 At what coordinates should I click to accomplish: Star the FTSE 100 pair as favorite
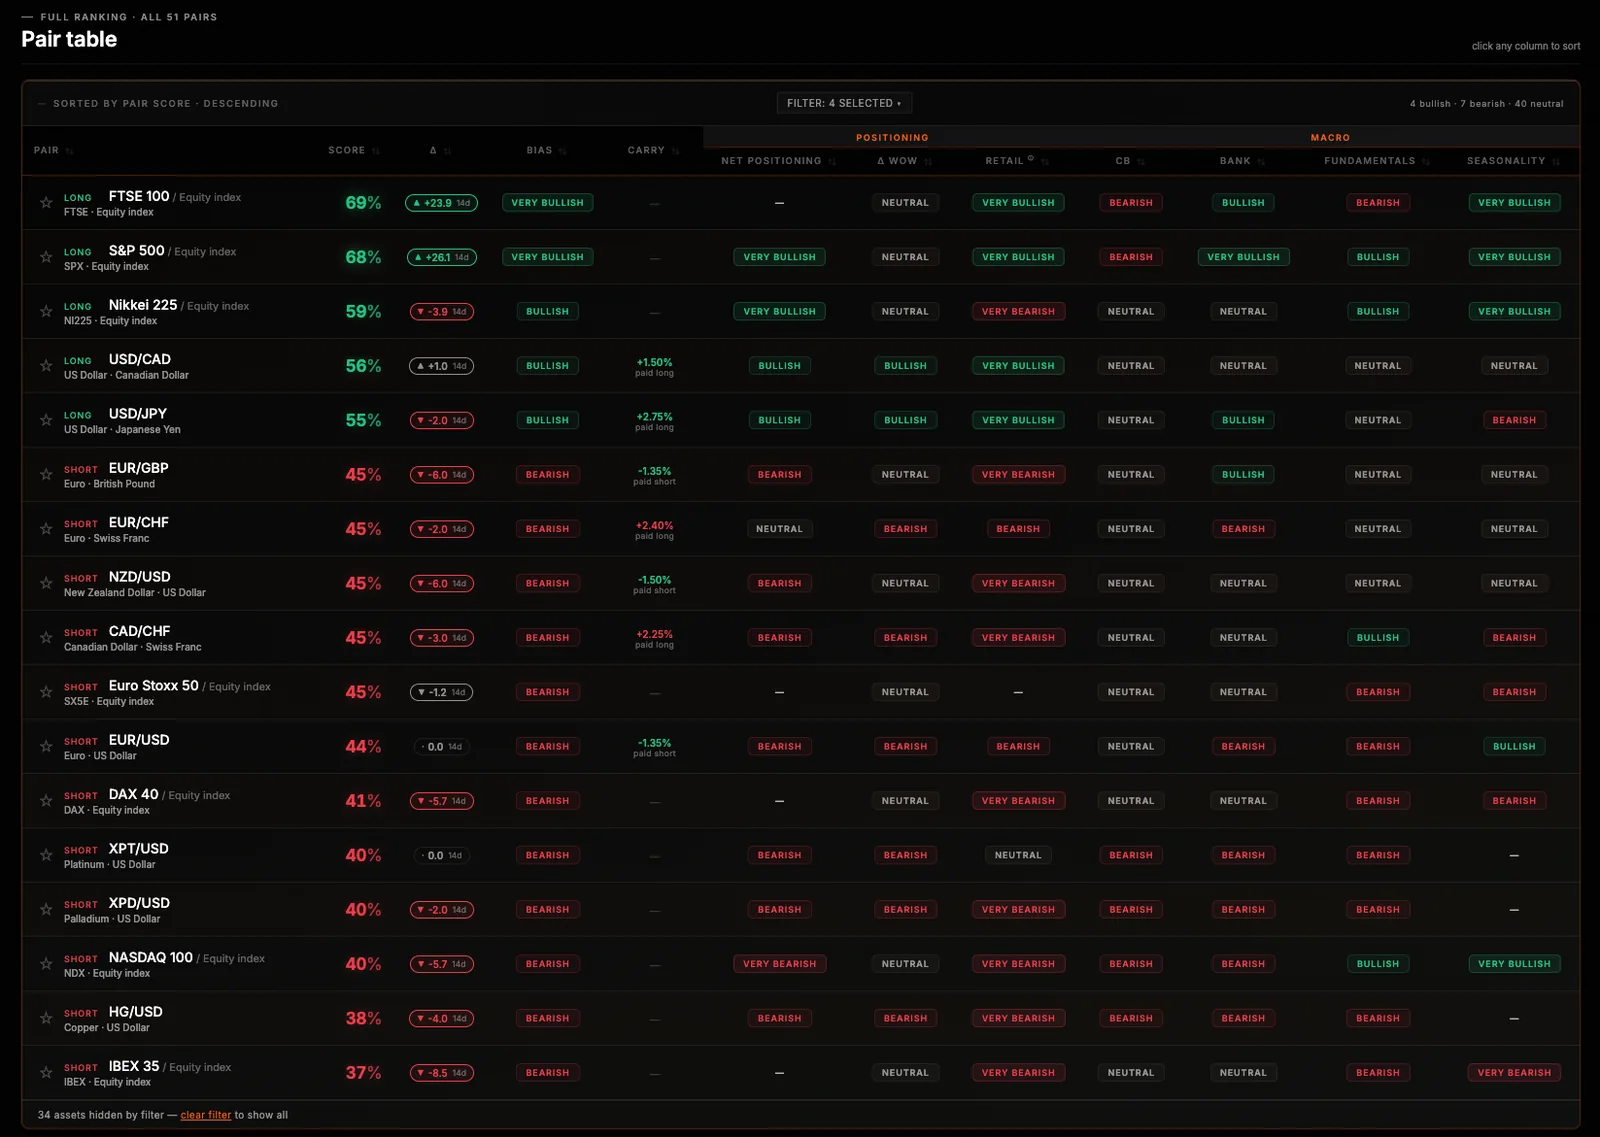46,203
